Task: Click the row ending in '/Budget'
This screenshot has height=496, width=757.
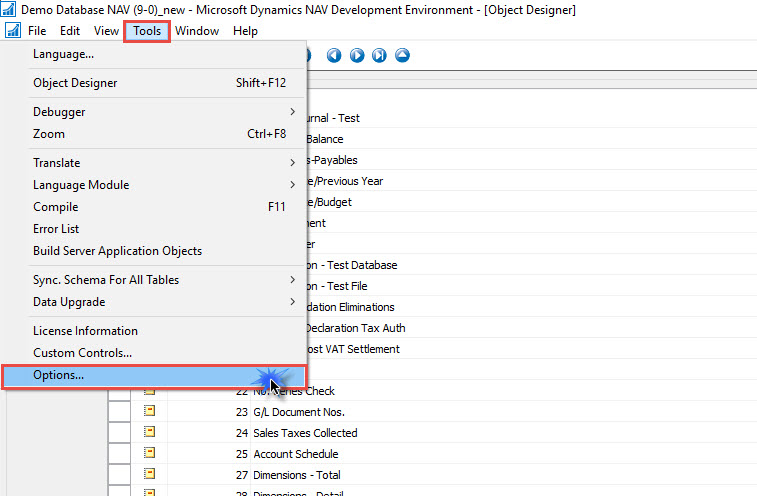Action: (532, 202)
